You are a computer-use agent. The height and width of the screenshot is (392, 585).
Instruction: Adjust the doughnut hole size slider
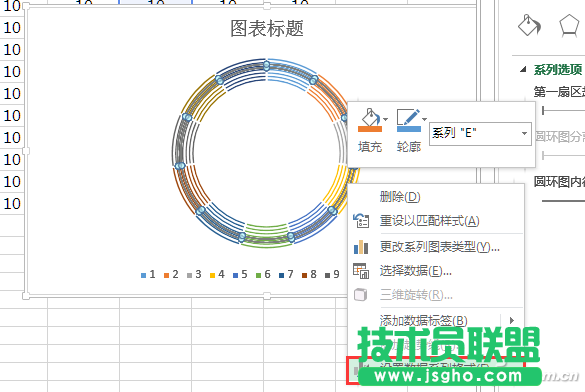point(563,201)
